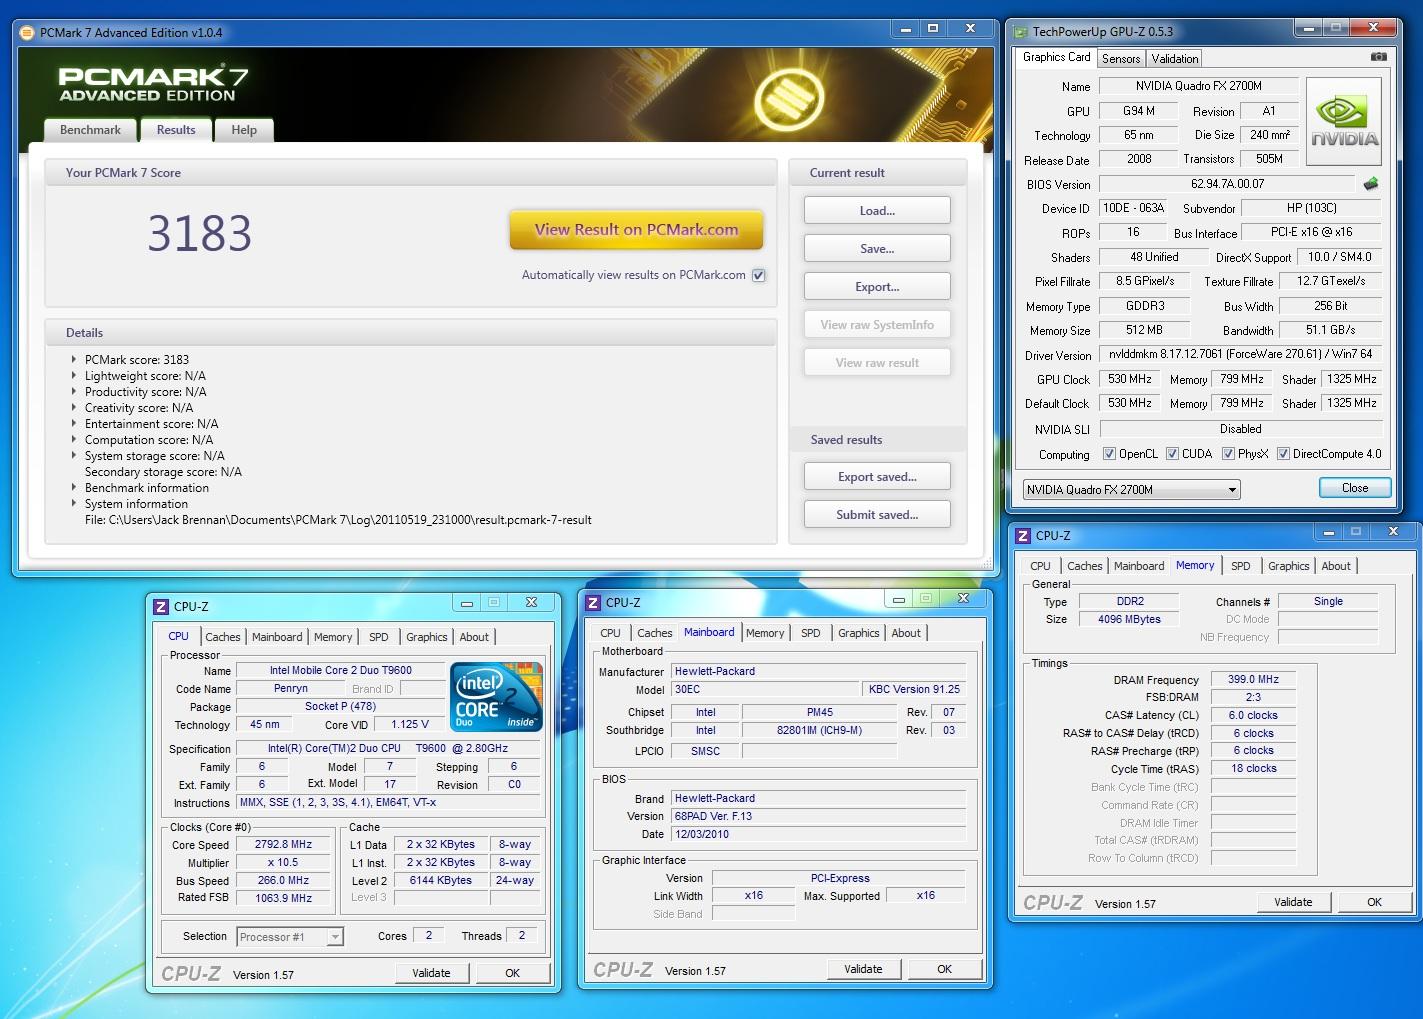
Task: Open Caches tab in CPU-Z CPU window
Action: pyautogui.click(x=222, y=637)
